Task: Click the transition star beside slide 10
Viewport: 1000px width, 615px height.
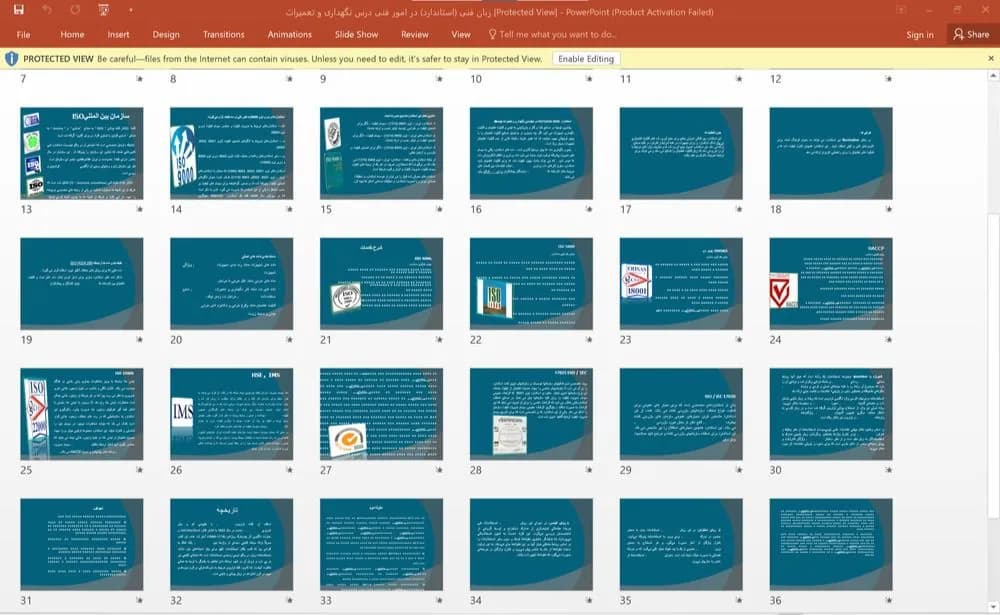Action: pos(589,78)
